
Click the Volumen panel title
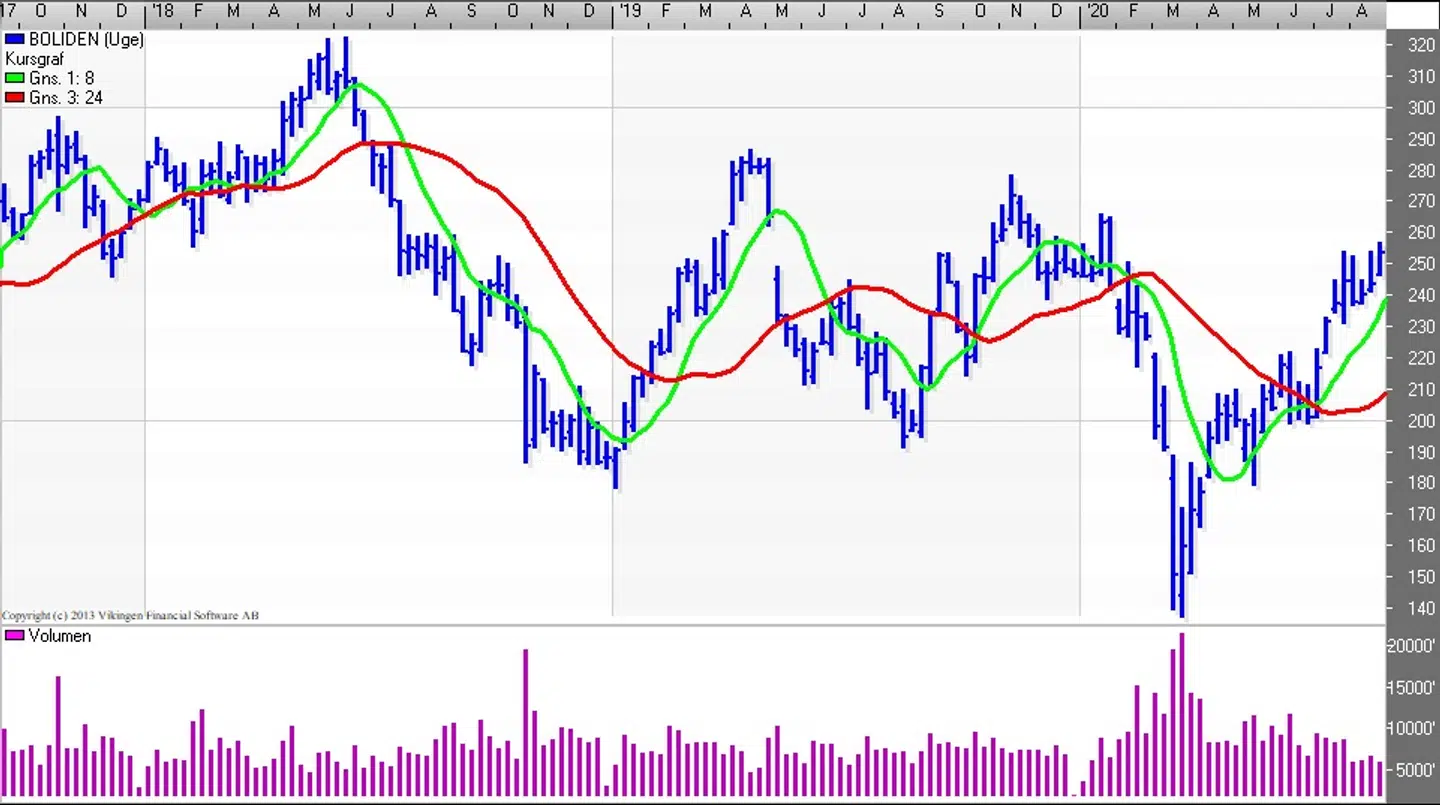59,636
